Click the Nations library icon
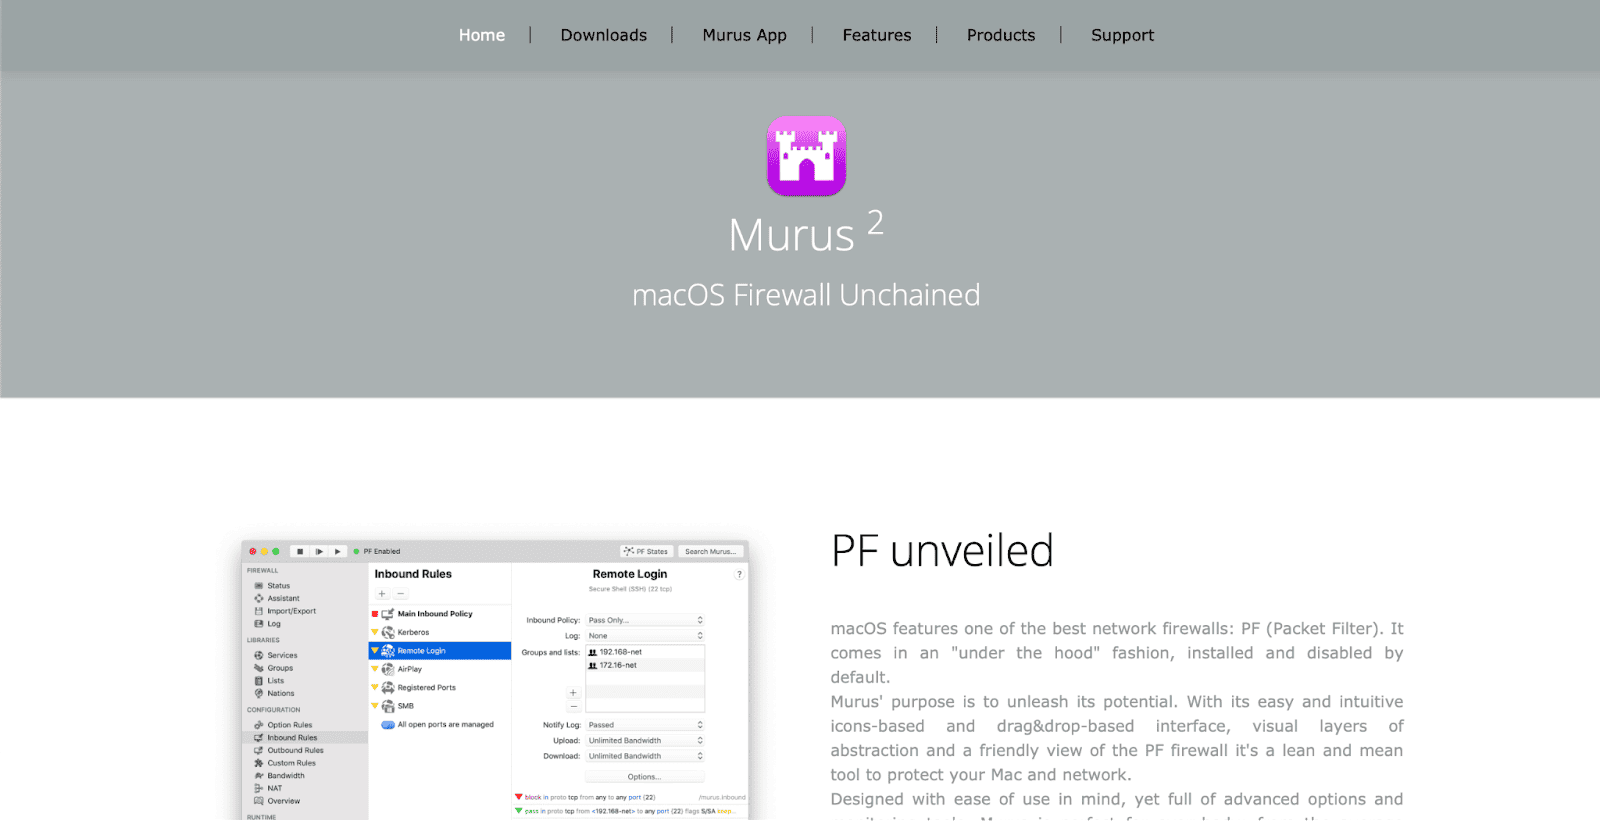This screenshot has width=1600, height=821. click(259, 693)
